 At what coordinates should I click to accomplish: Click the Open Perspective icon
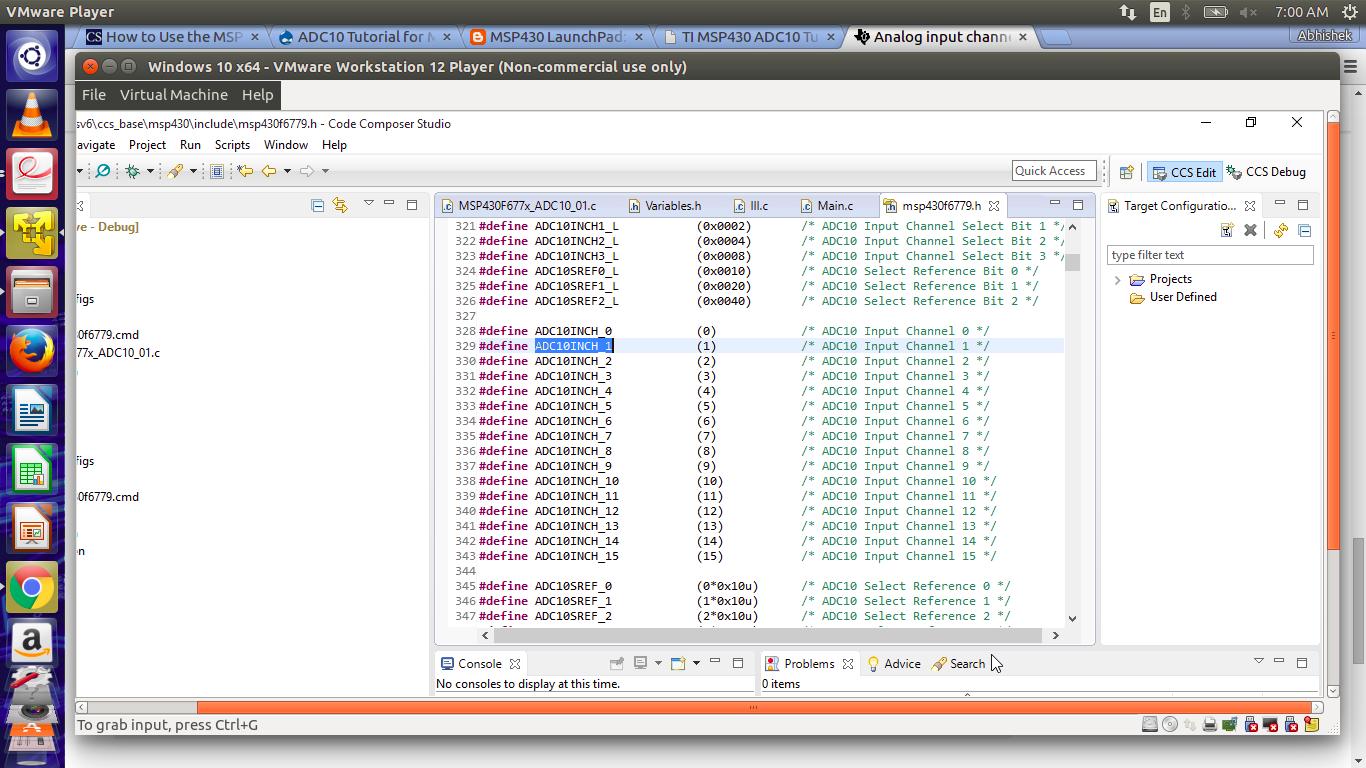click(x=1126, y=172)
